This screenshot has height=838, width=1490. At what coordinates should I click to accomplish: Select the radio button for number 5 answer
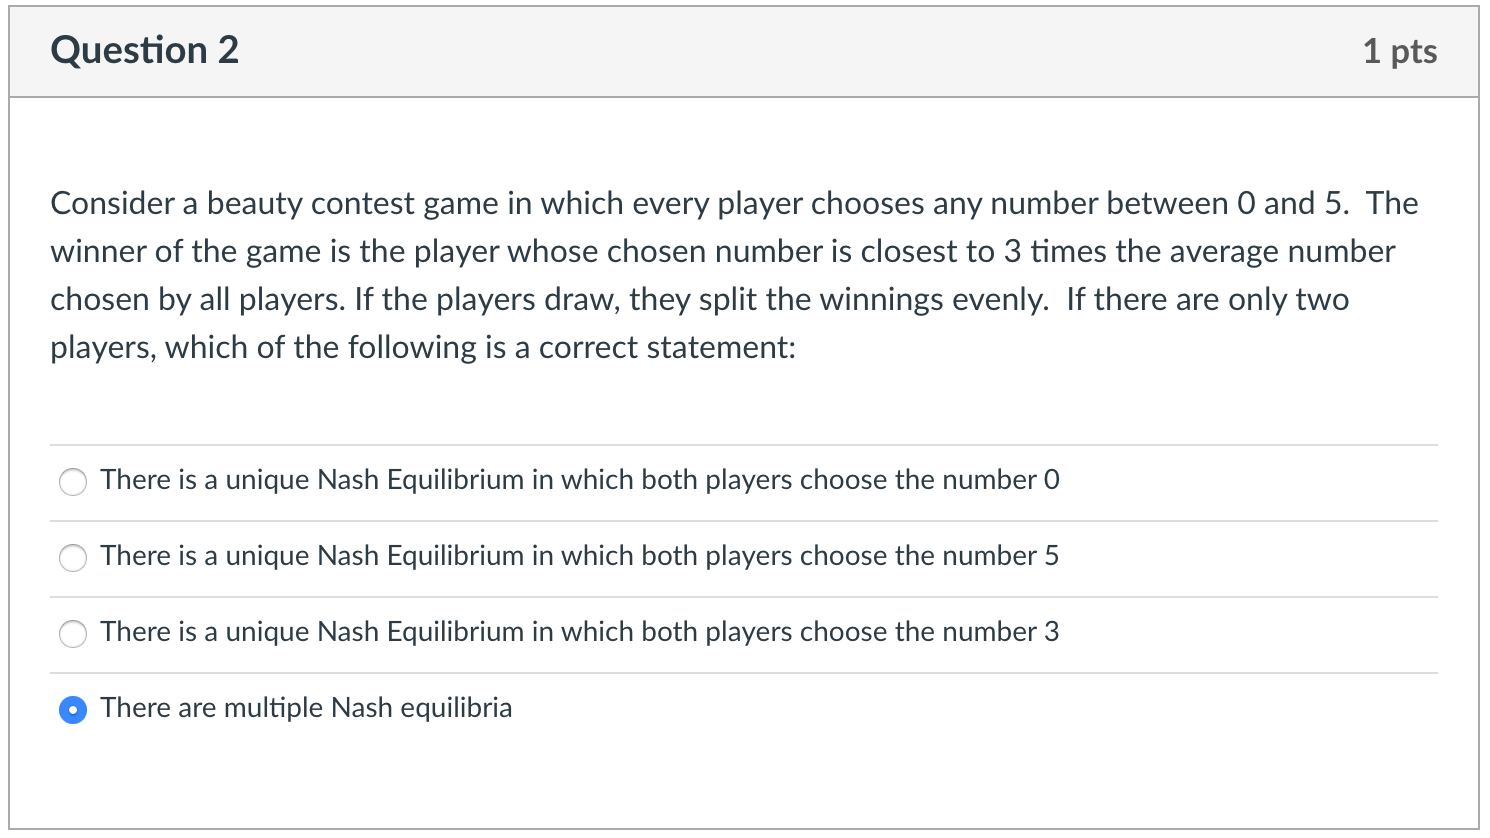[x=73, y=558]
